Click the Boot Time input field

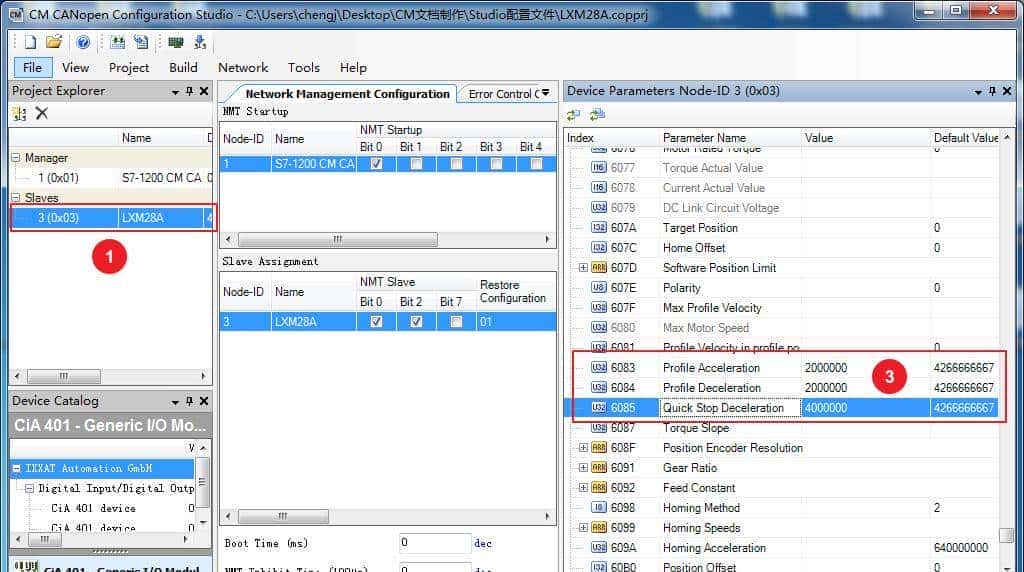(435, 543)
